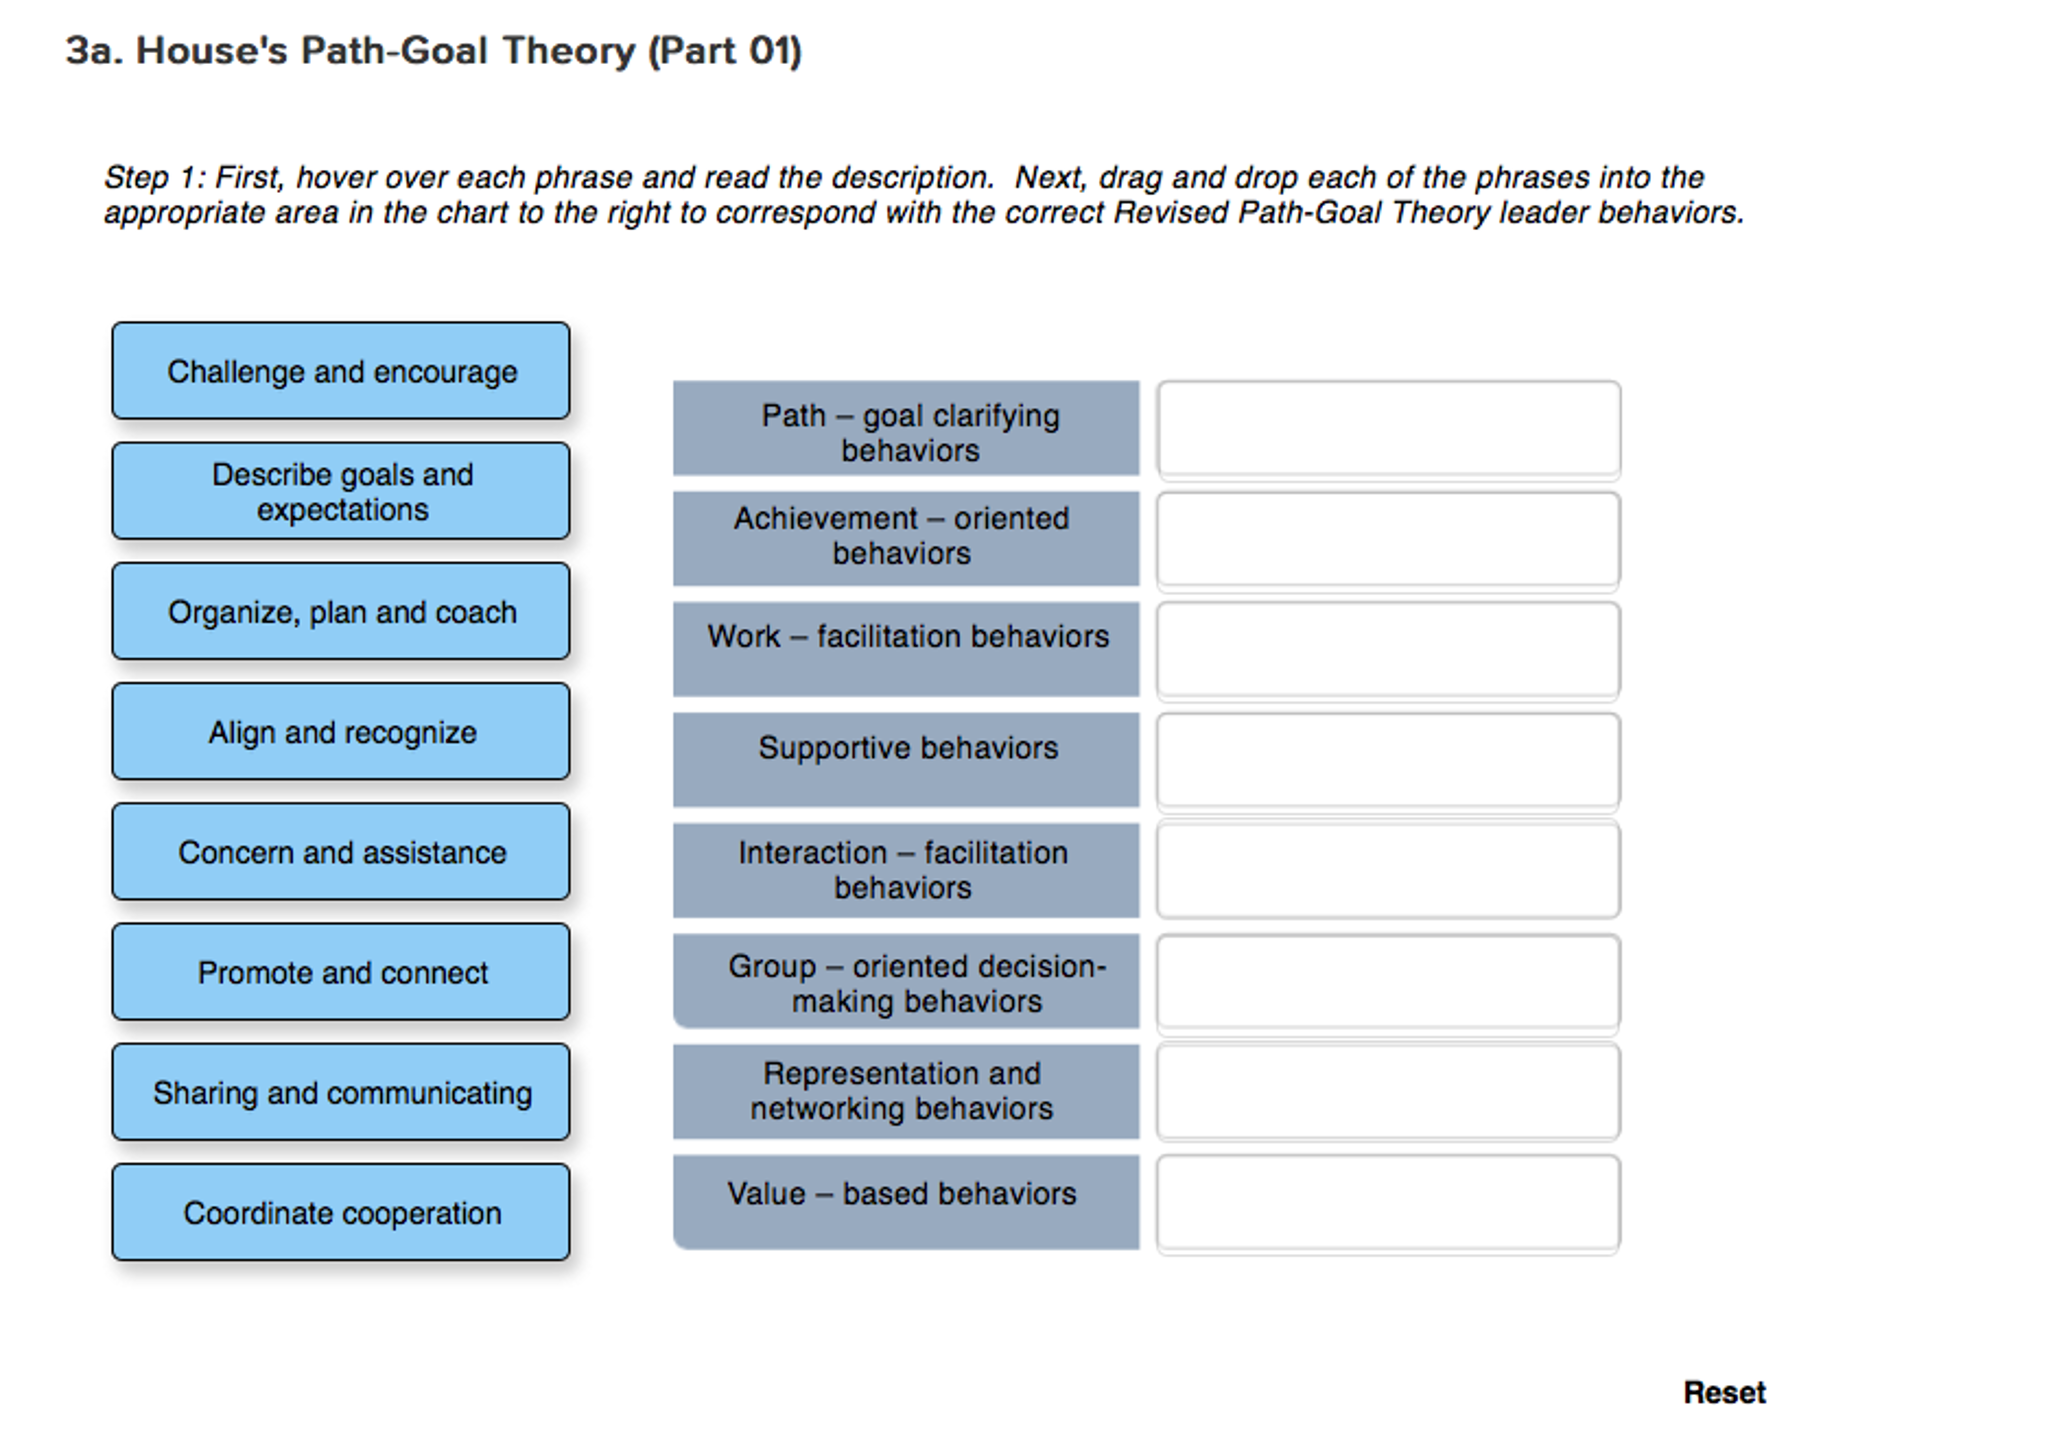Click the Value – based behaviors label

point(906,1202)
